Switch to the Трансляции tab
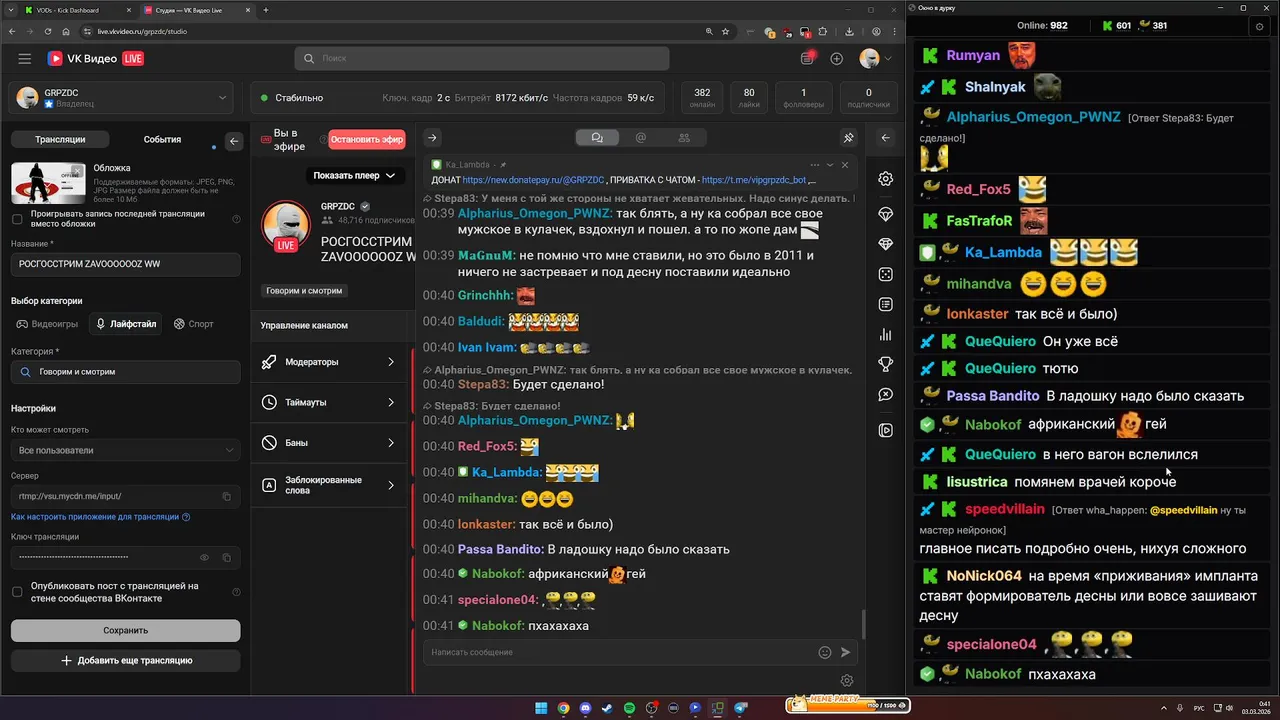Image resolution: width=1280 pixels, height=720 pixels. coord(60,140)
